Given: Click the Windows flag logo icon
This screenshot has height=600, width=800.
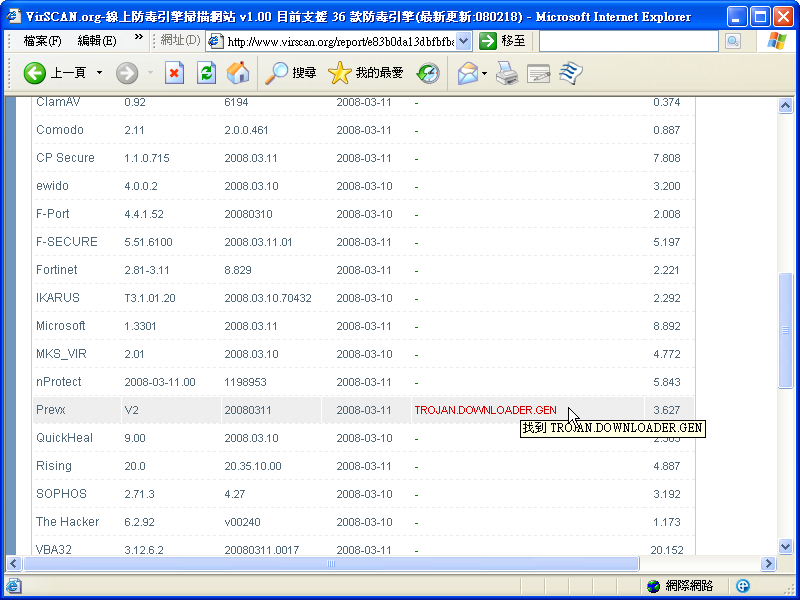Looking at the screenshot, I should point(777,41).
